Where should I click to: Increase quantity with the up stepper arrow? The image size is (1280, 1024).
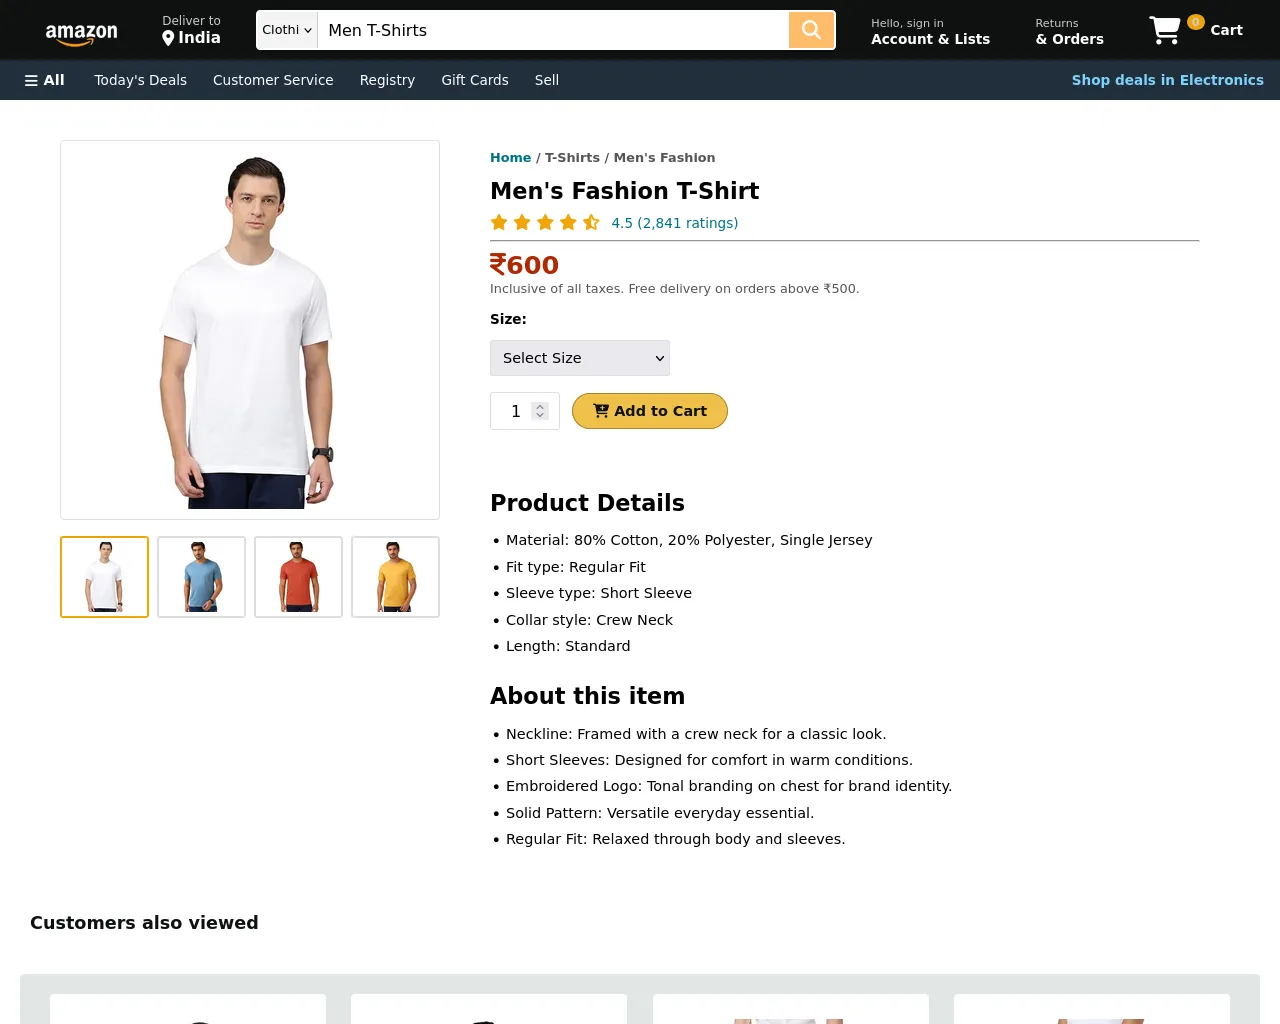(x=540, y=407)
